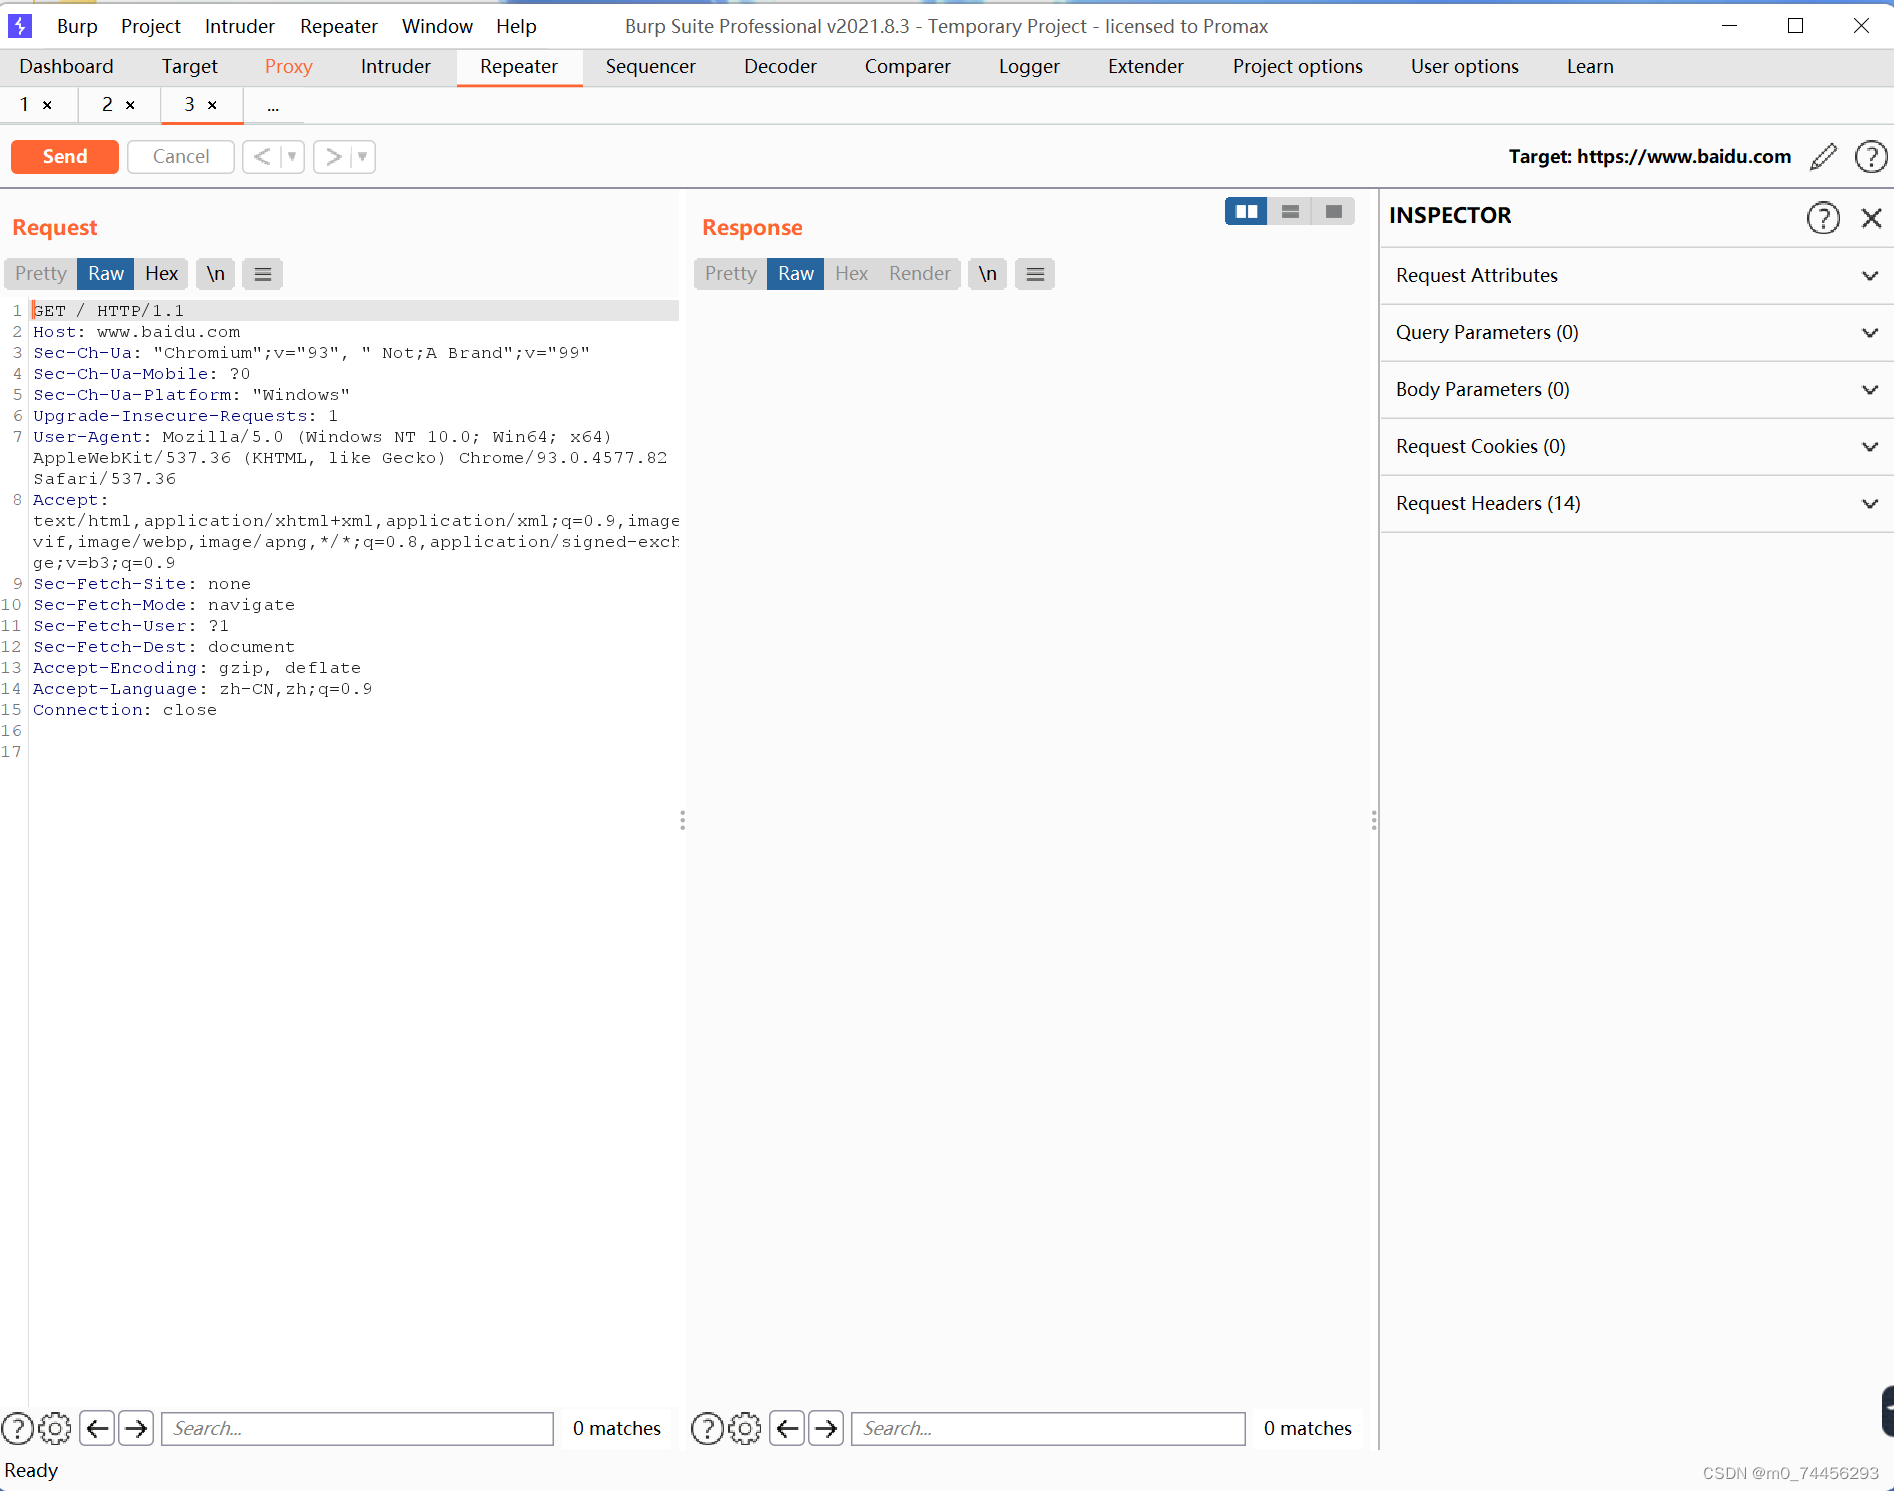Switch response view to Pretty
The height and width of the screenshot is (1491, 1894).
click(x=731, y=273)
